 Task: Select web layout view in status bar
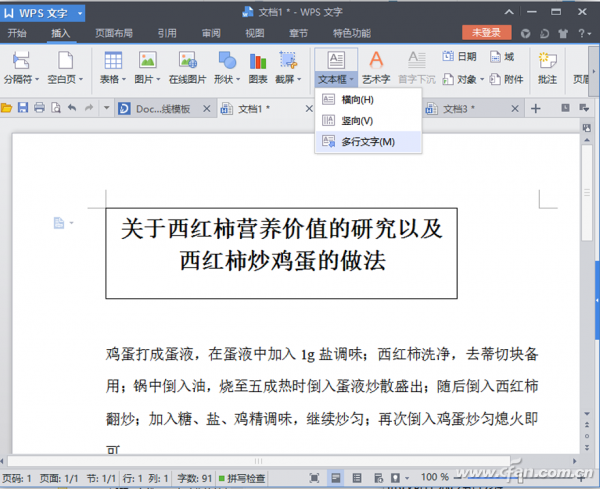(x=378, y=478)
